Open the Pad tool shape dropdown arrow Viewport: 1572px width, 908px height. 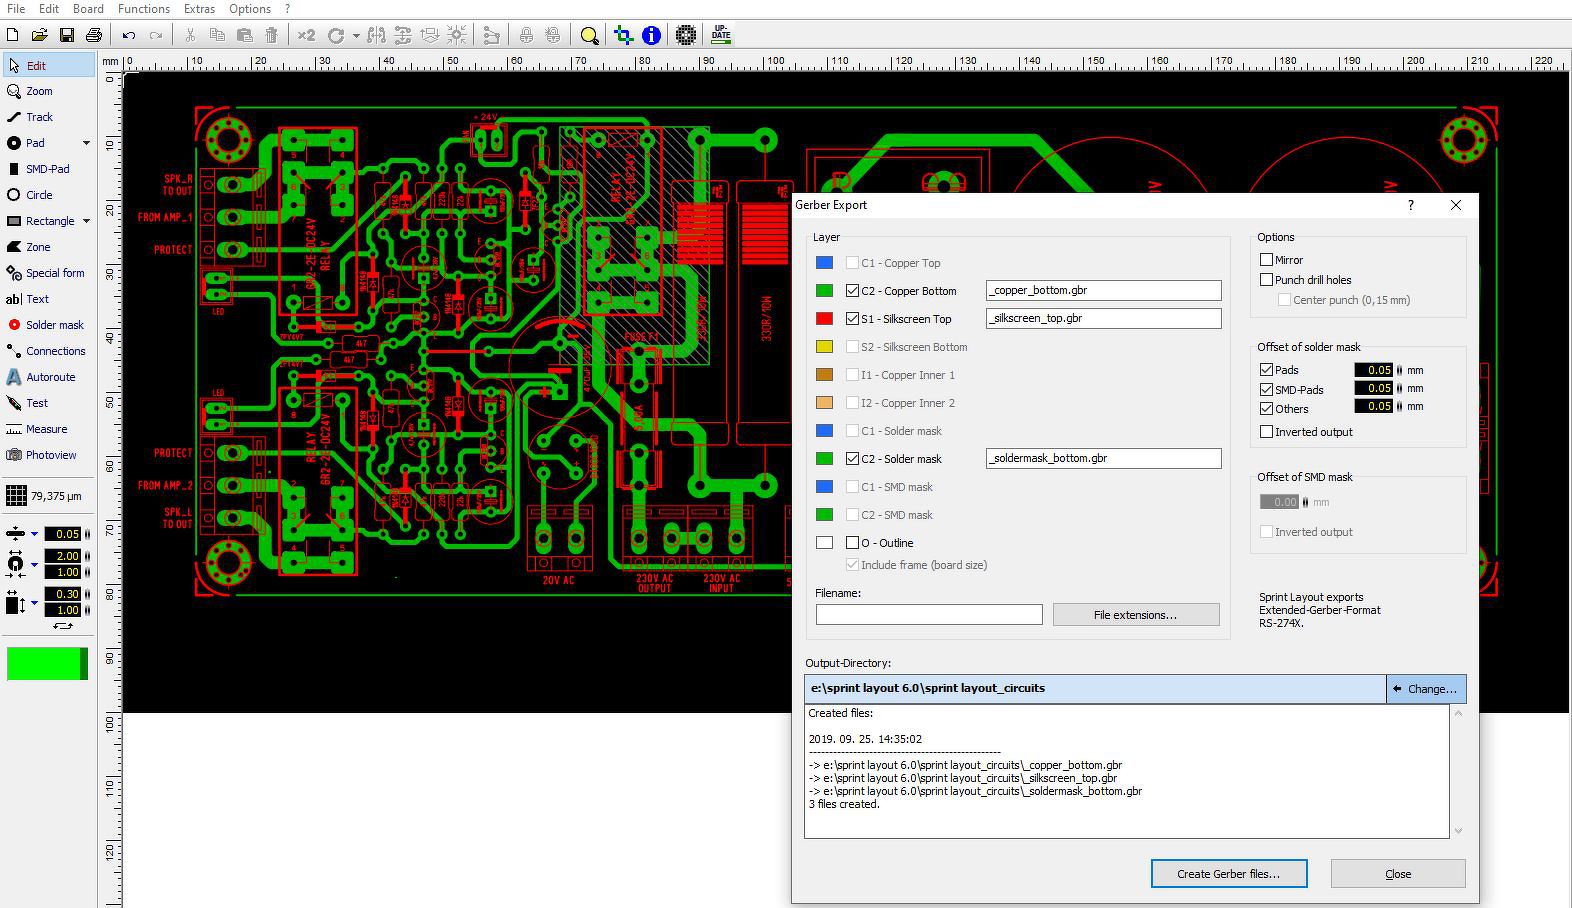pyautogui.click(x=86, y=143)
